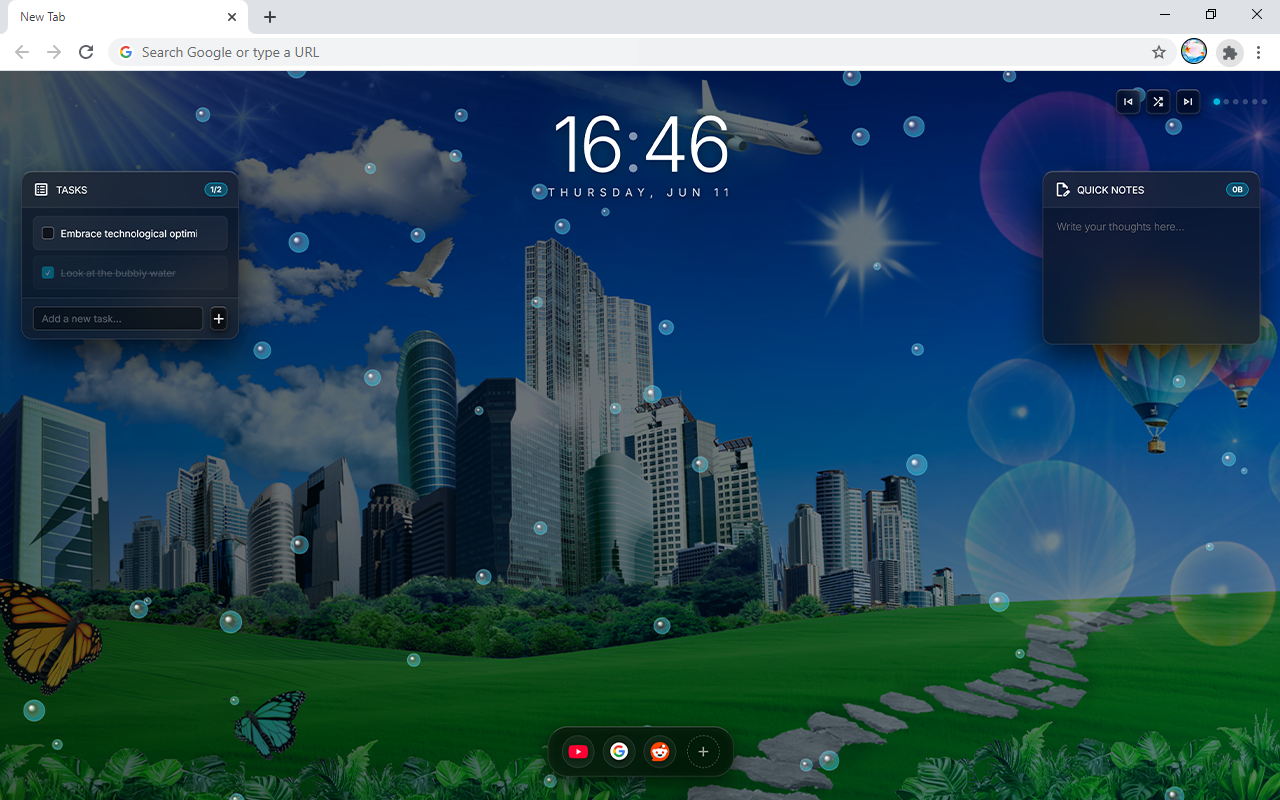Focus the Search Google or type a URL bar

click(x=640, y=52)
